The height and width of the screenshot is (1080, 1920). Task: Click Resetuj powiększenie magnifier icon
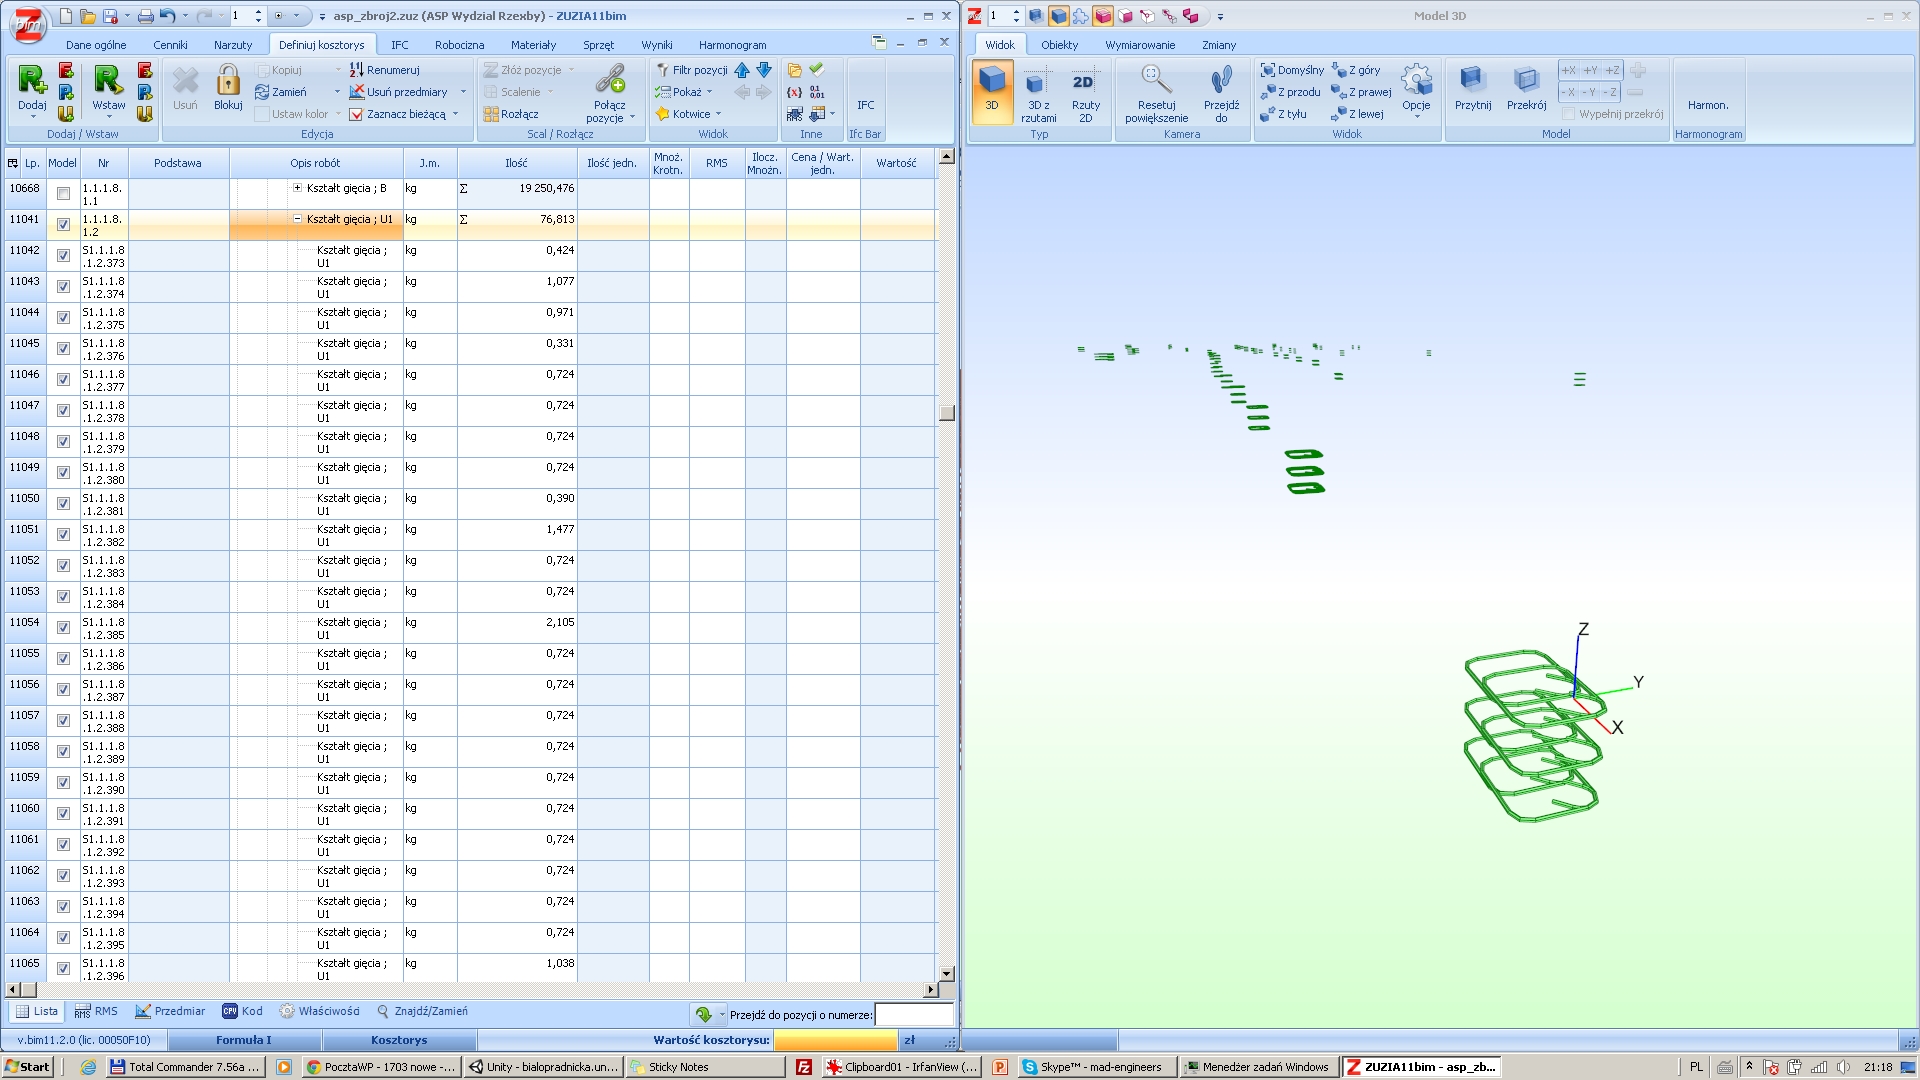coord(1155,81)
